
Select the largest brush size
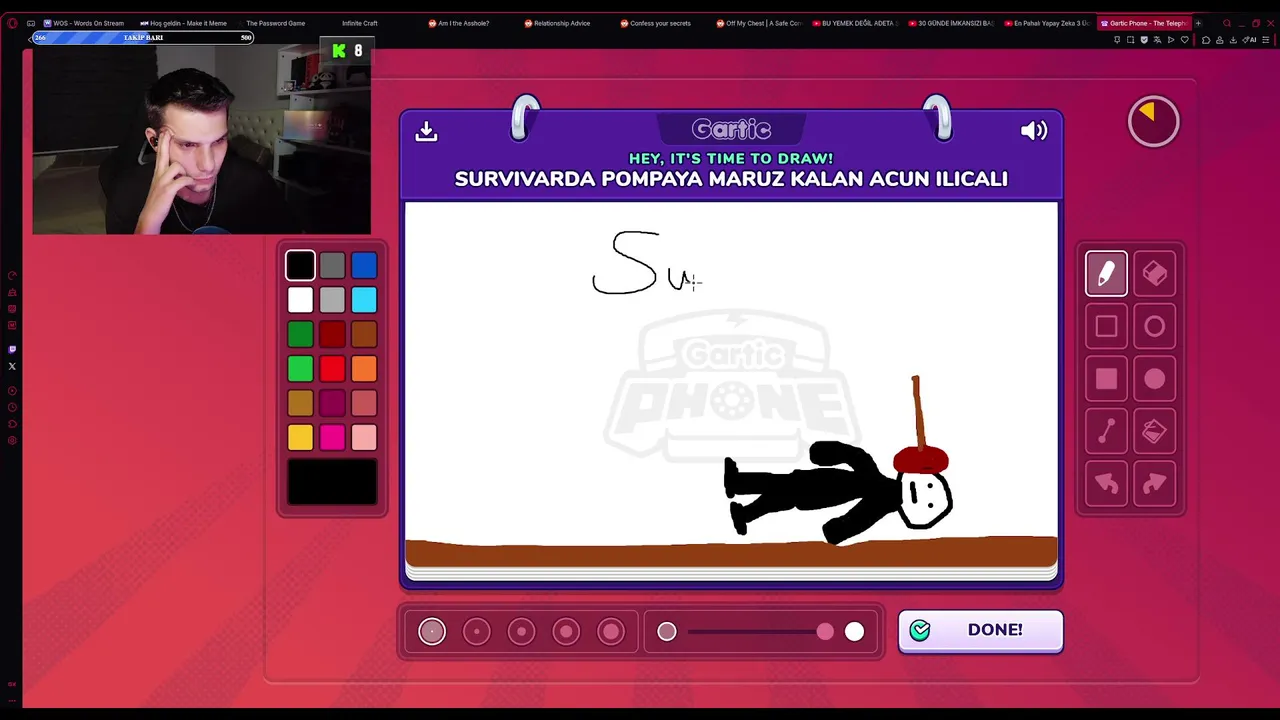coord(611,631)
